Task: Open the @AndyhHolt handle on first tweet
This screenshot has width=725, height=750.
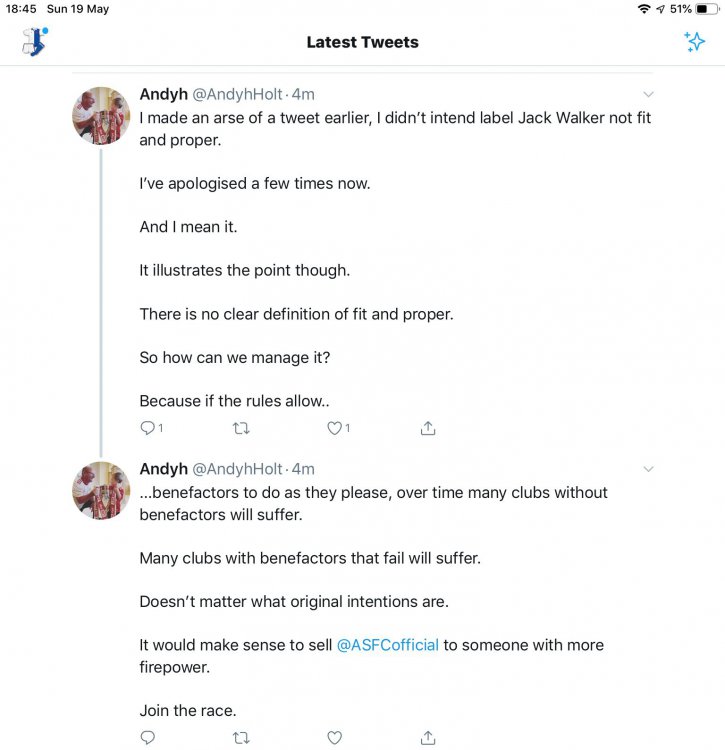Action: point(237,94)
